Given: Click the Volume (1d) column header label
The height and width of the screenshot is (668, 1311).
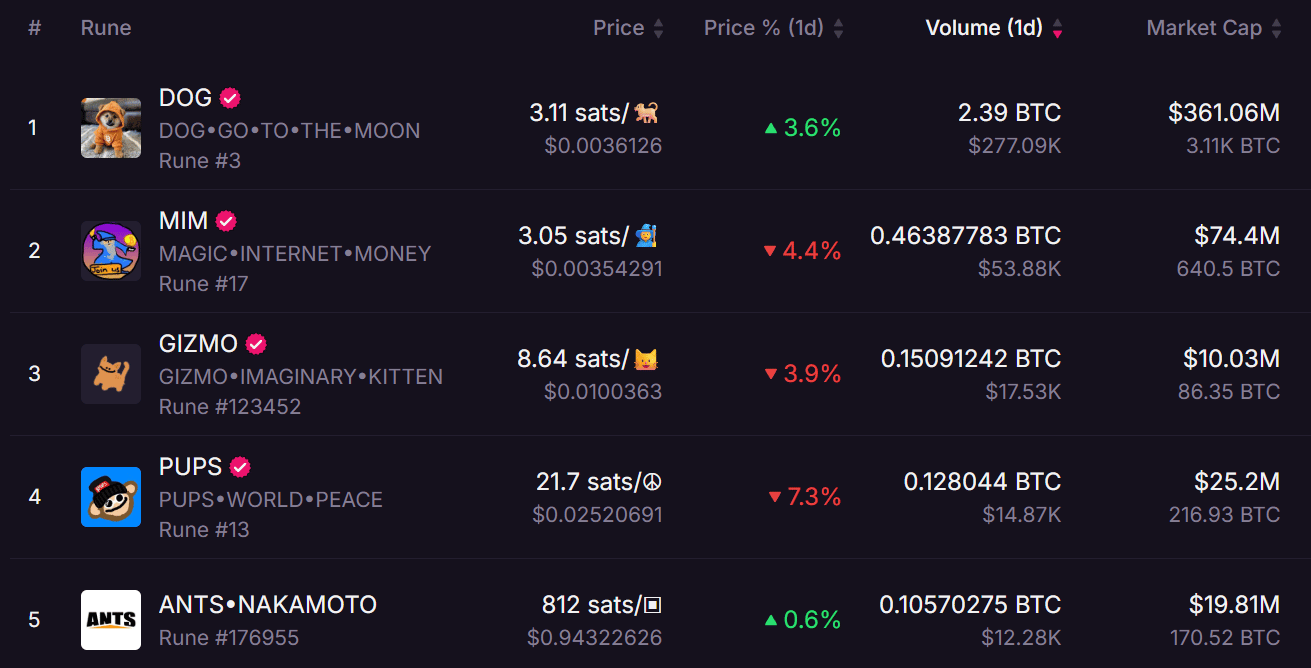Looking at the screenshot, I should [x=983, y=28].
